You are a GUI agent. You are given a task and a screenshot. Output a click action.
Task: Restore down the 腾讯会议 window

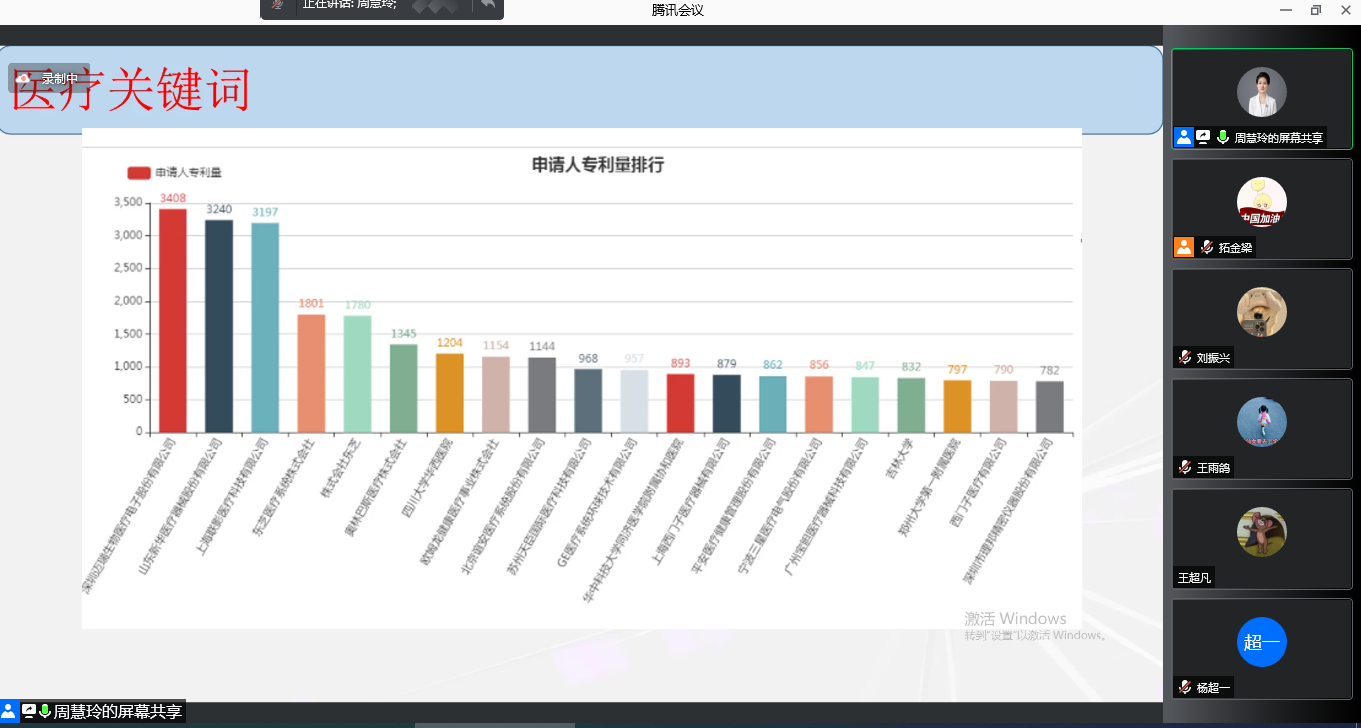1315,10
